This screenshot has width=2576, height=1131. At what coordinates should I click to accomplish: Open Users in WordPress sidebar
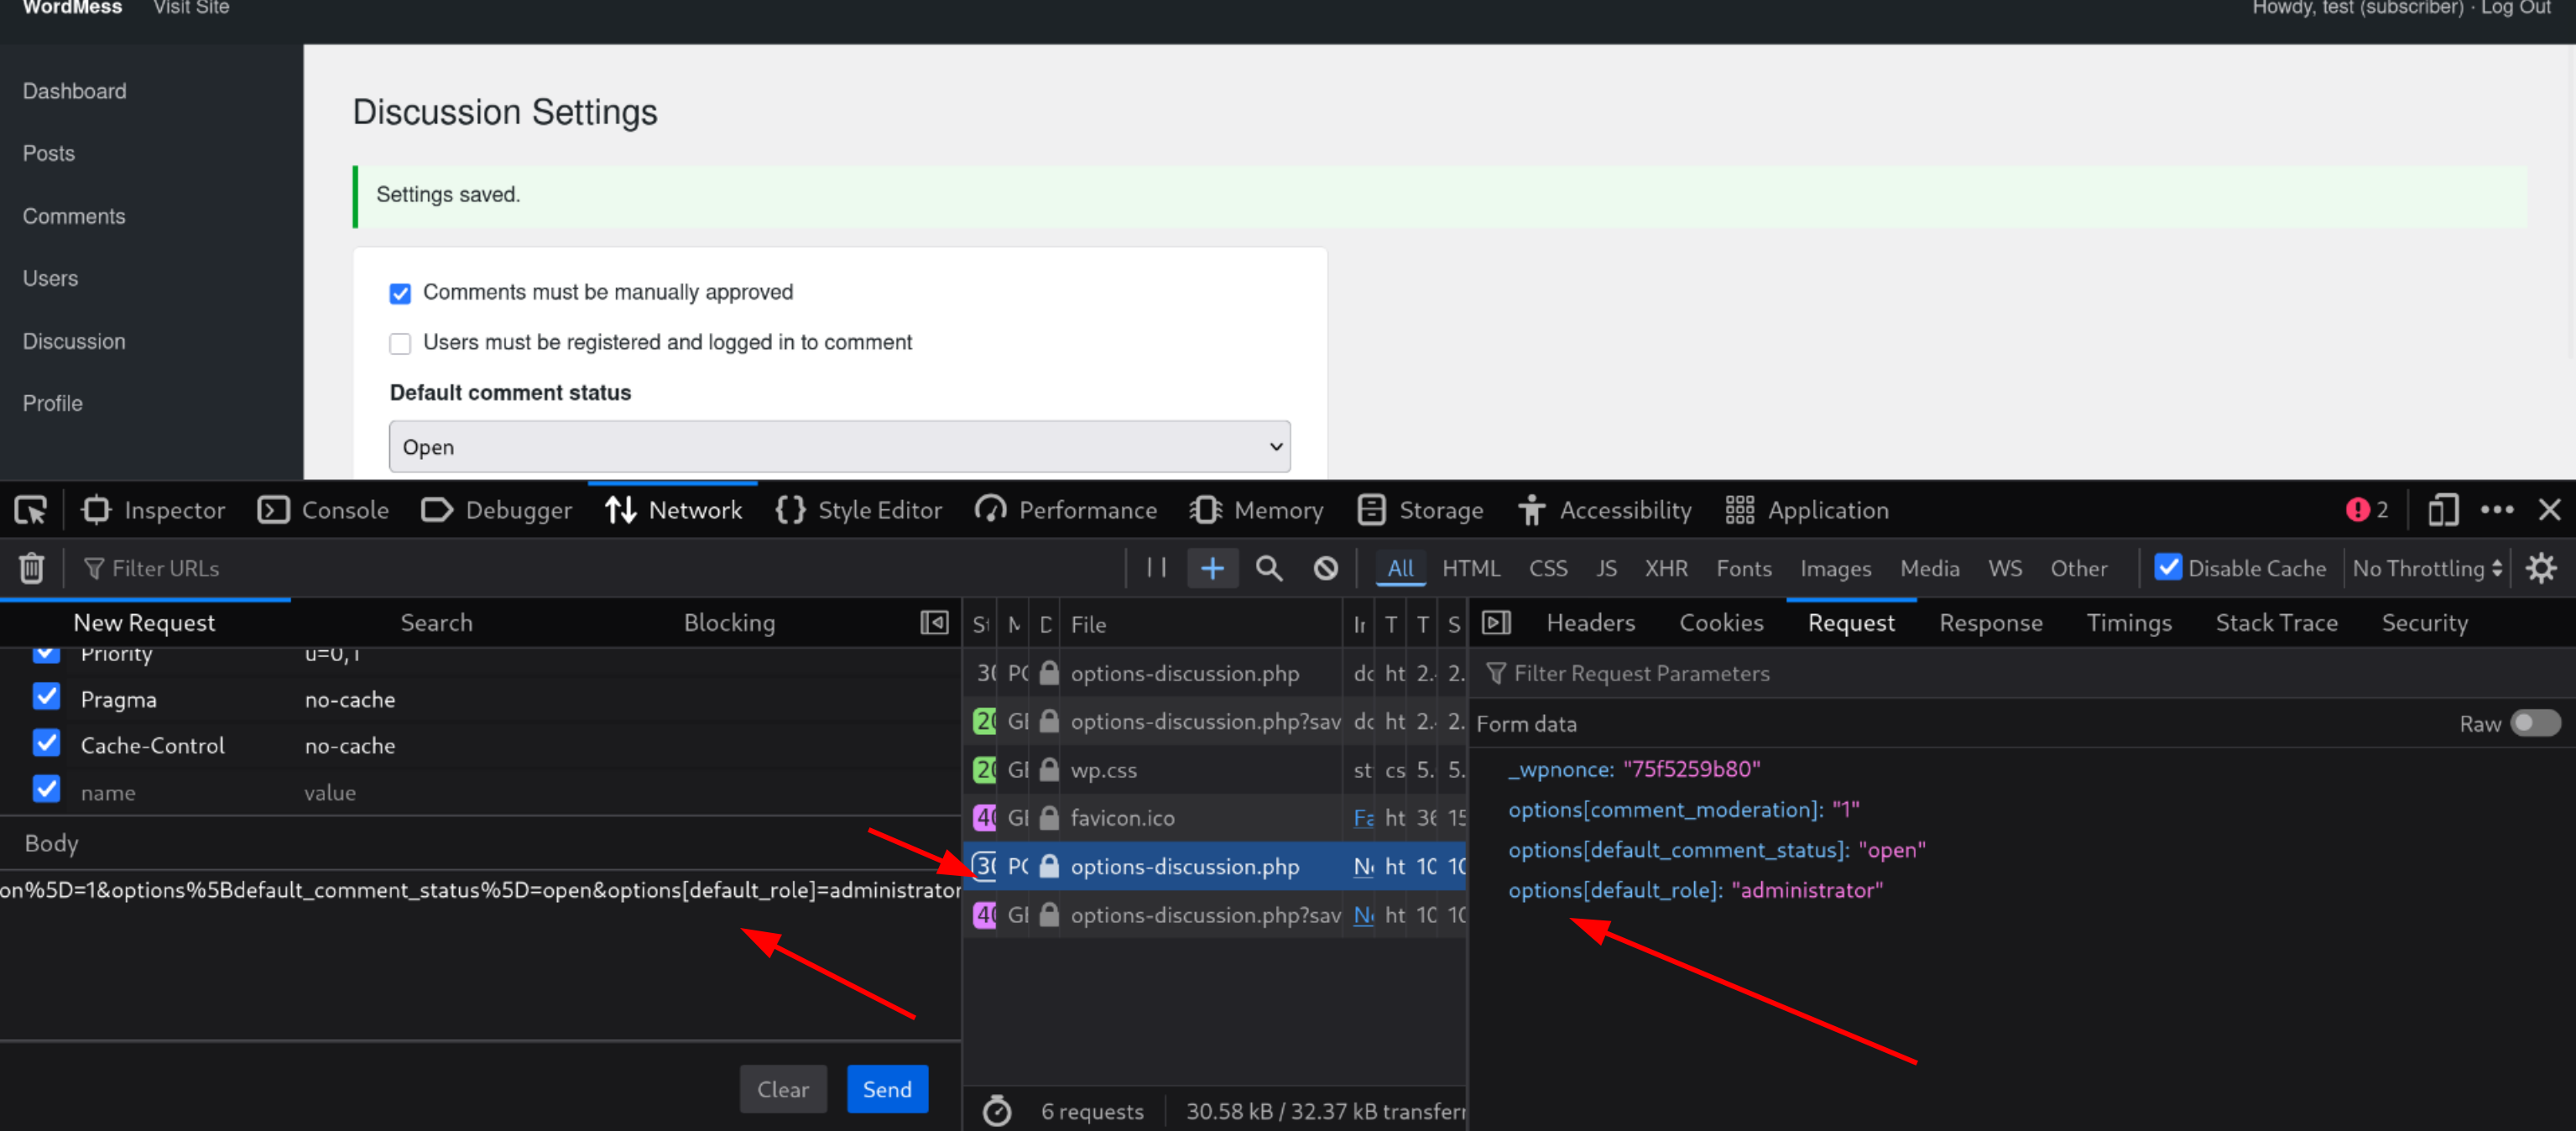(x=50, y=278)
